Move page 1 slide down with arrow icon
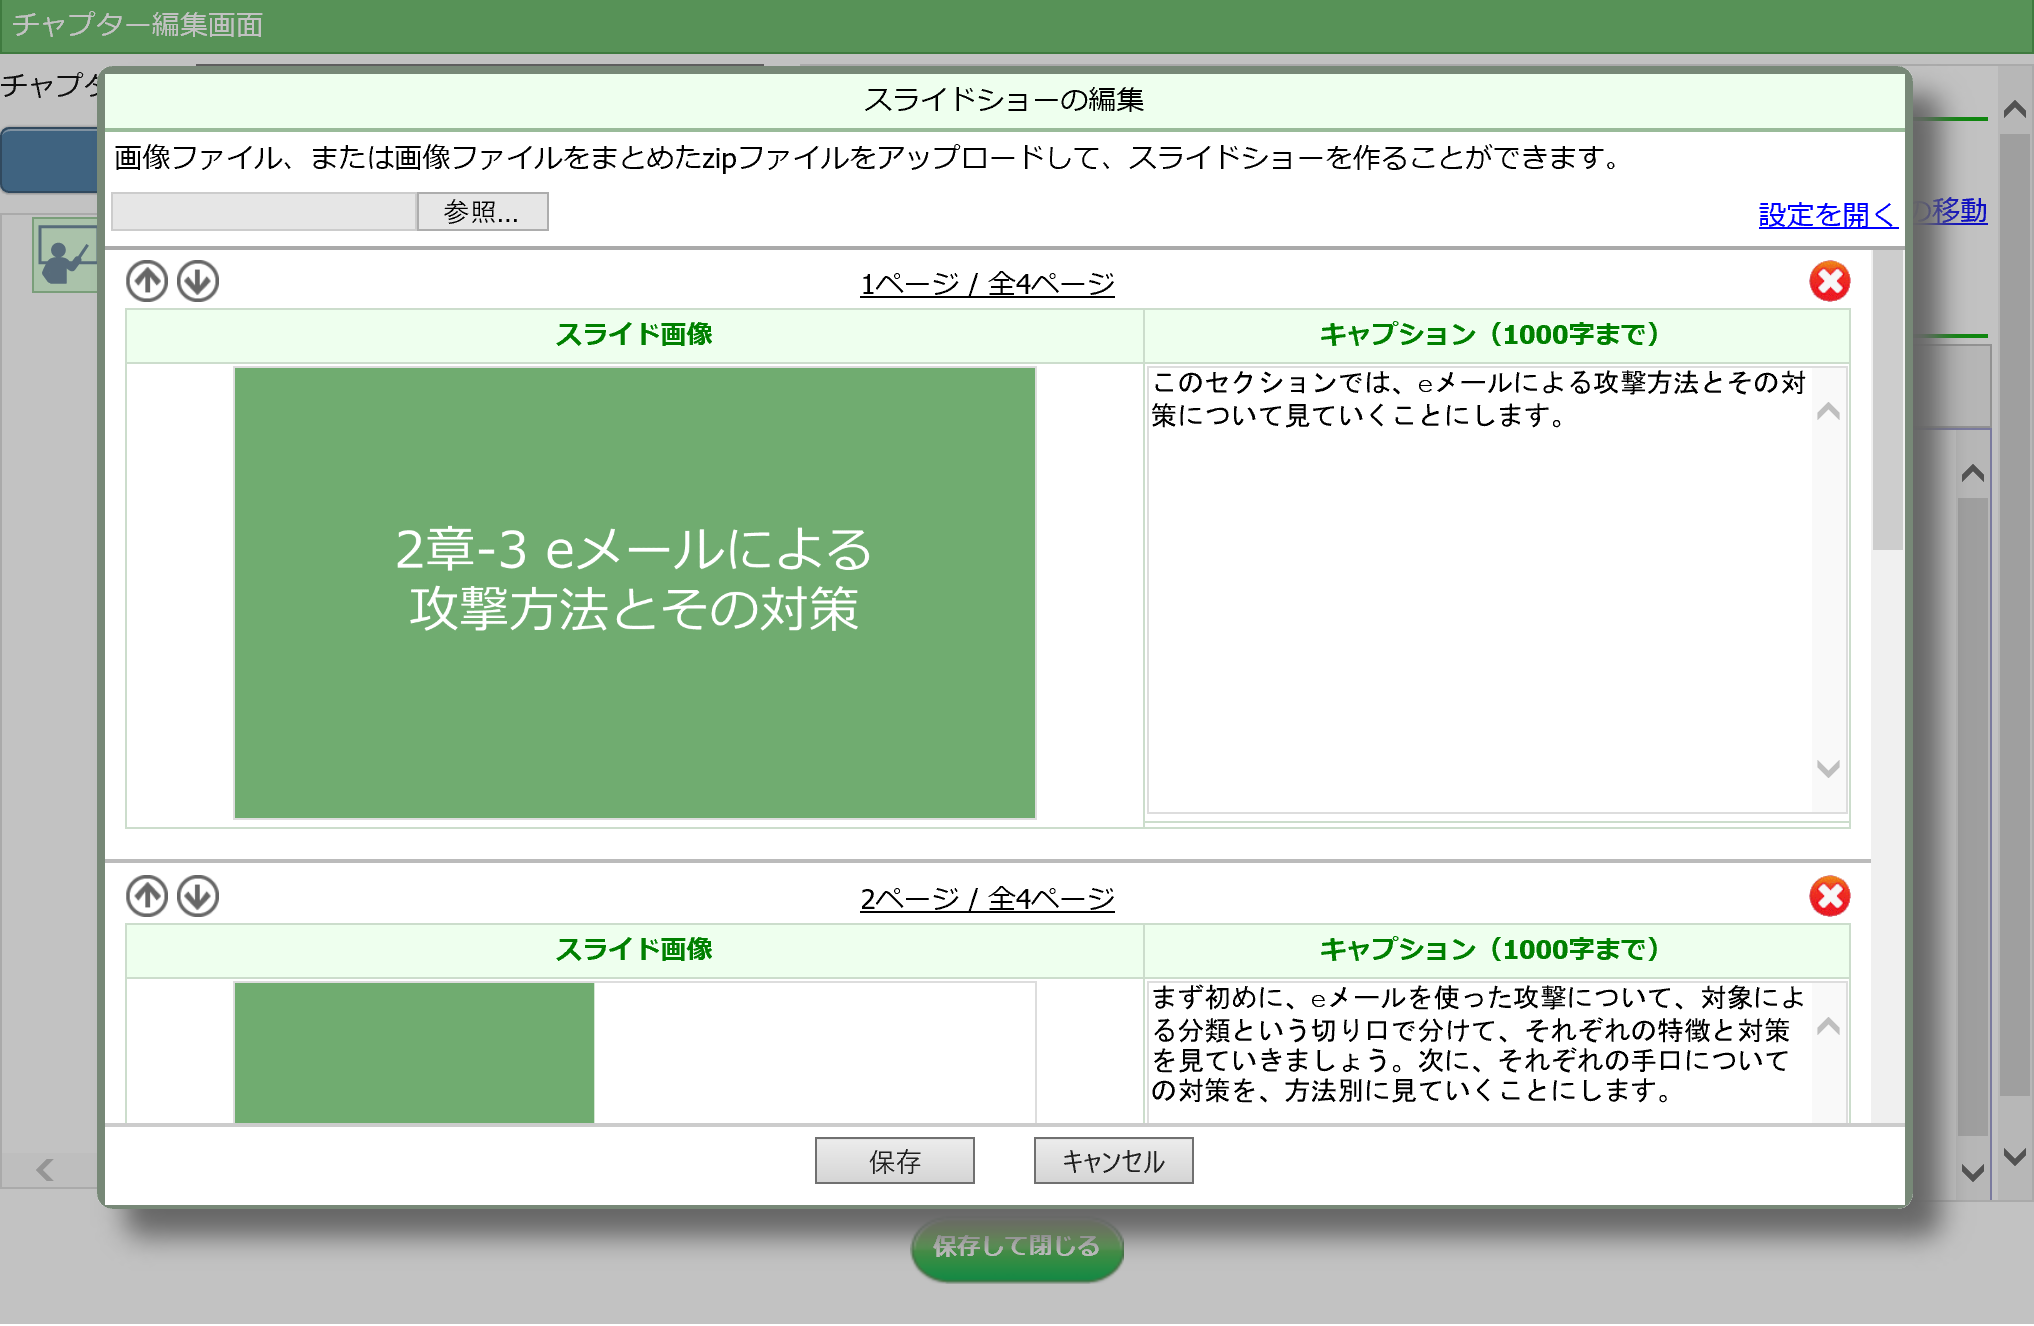Viewport: 2034px width, 1326px height. click(x=198, y=281)
